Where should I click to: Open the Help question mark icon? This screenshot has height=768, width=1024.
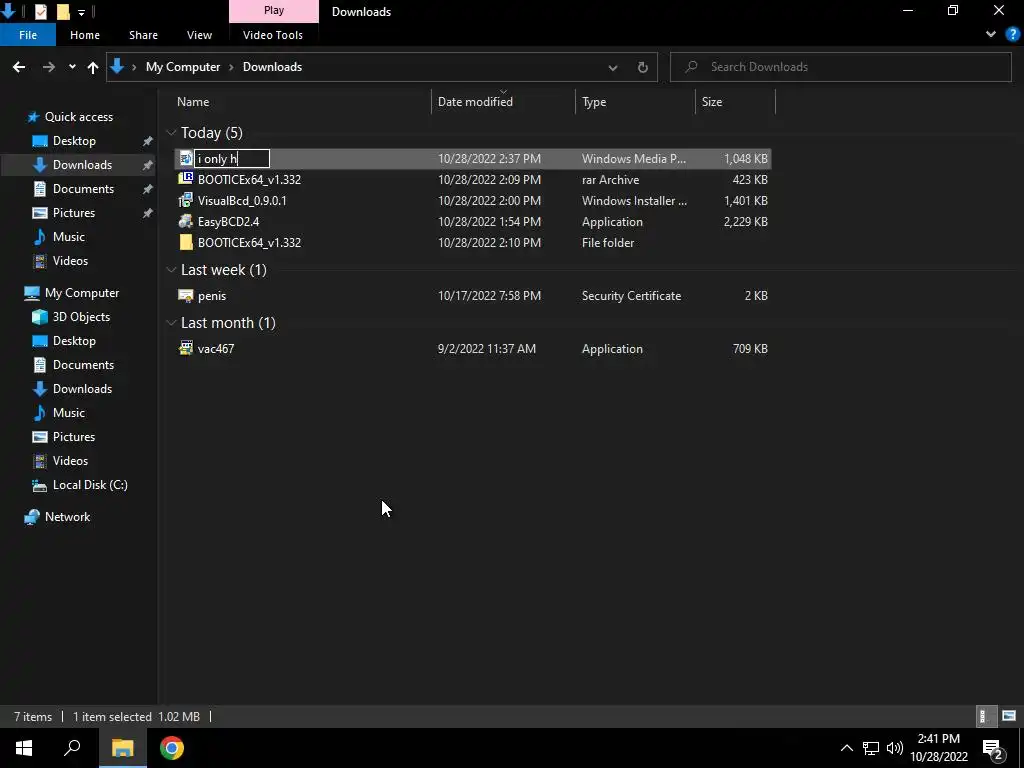[x=1013, y=35]
